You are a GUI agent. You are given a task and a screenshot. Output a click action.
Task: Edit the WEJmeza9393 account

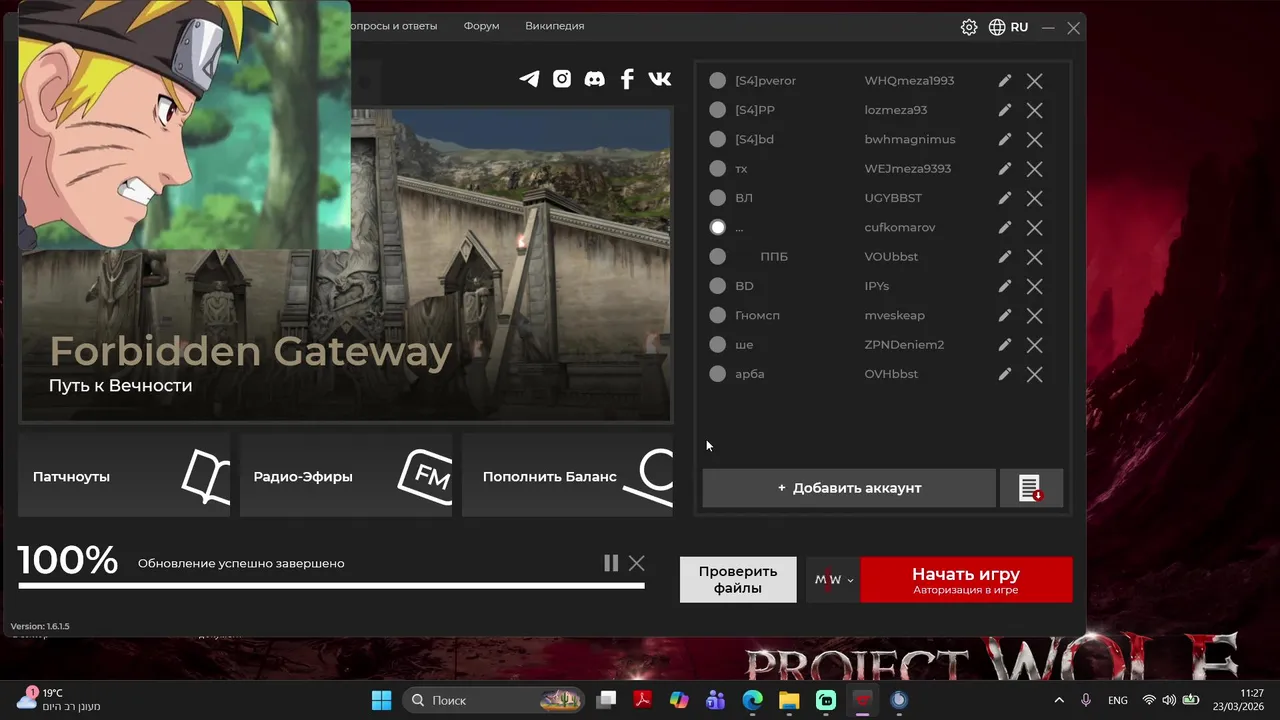click(1005, 169)
